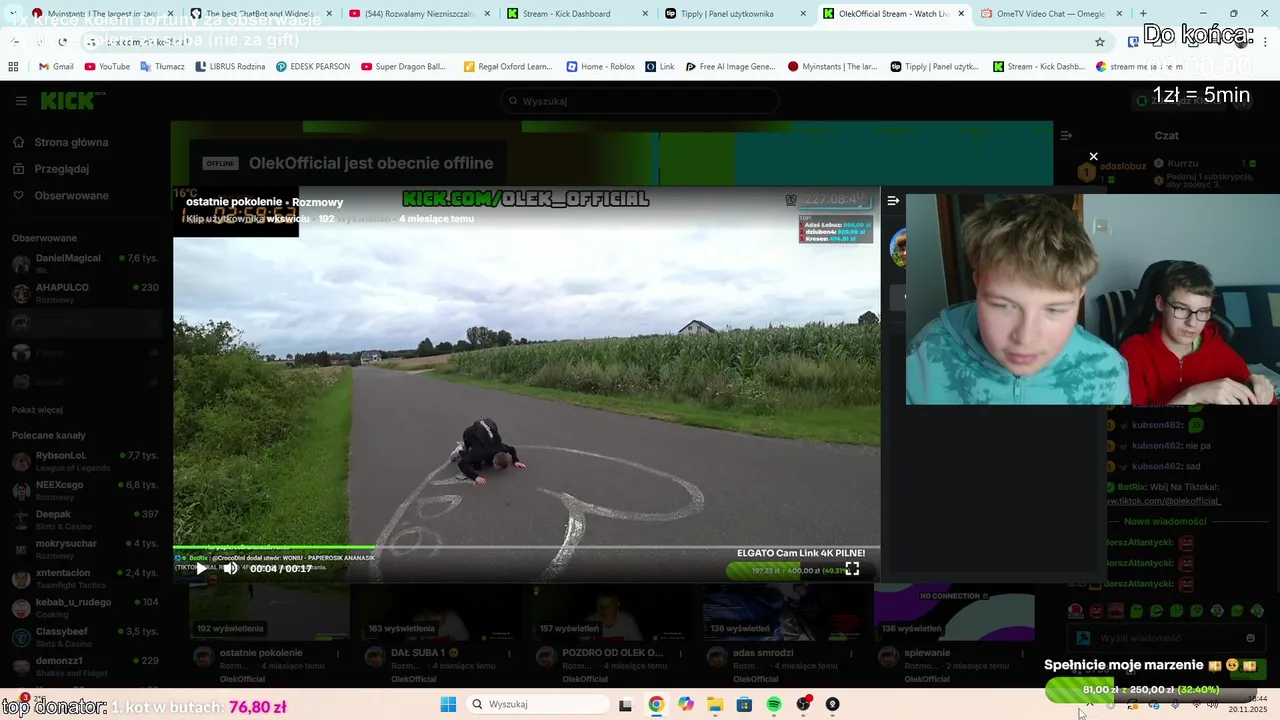The image size is (1280, 720).
Task: Open Regał Oxford Learn bookmark
Action: (508, 66)
